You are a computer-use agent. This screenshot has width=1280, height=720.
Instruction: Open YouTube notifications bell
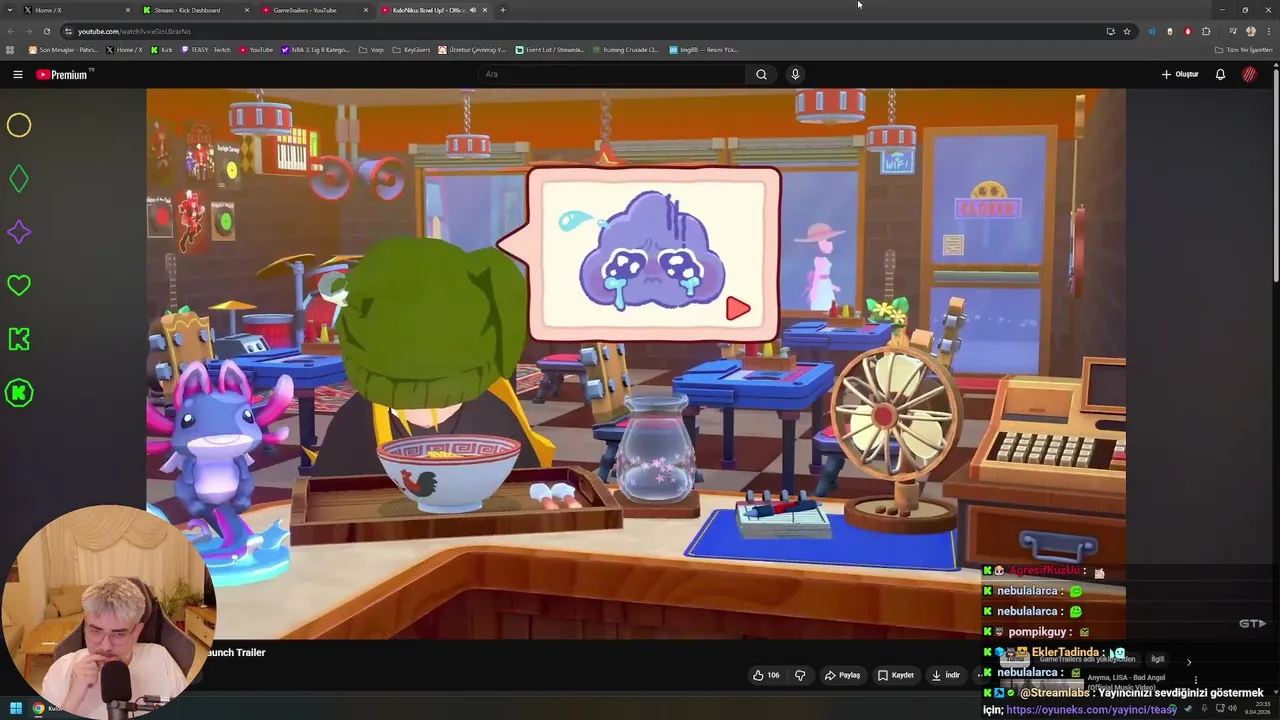[1220, 74]
